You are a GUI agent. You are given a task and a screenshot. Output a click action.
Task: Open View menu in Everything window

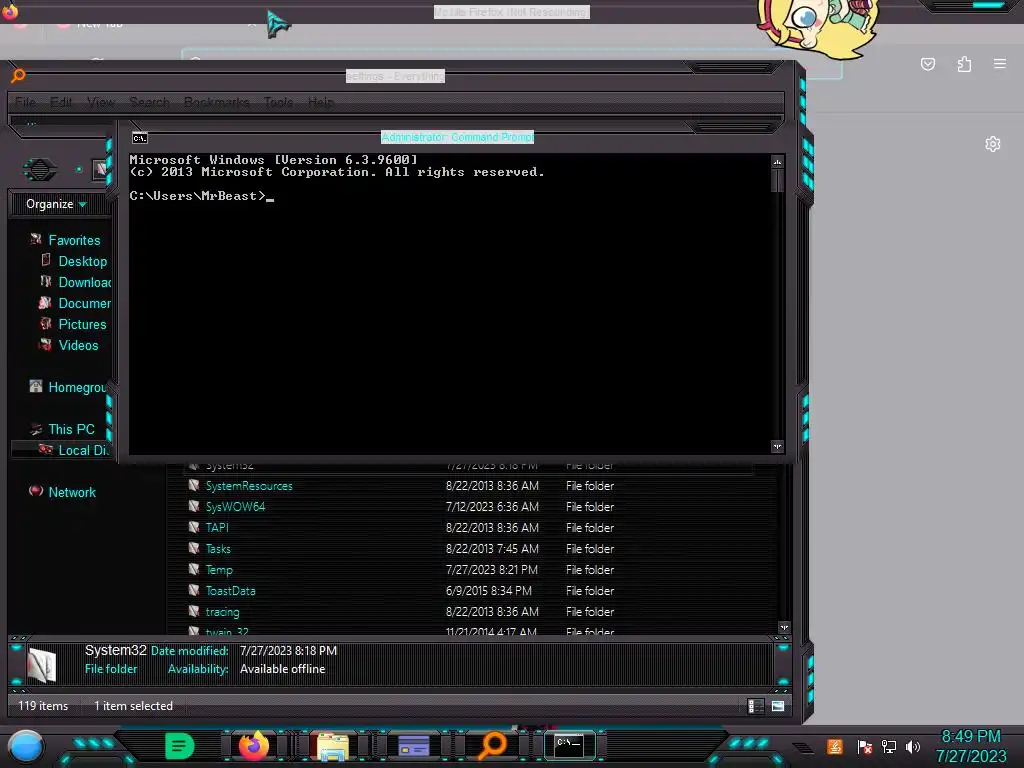point(101,102)
